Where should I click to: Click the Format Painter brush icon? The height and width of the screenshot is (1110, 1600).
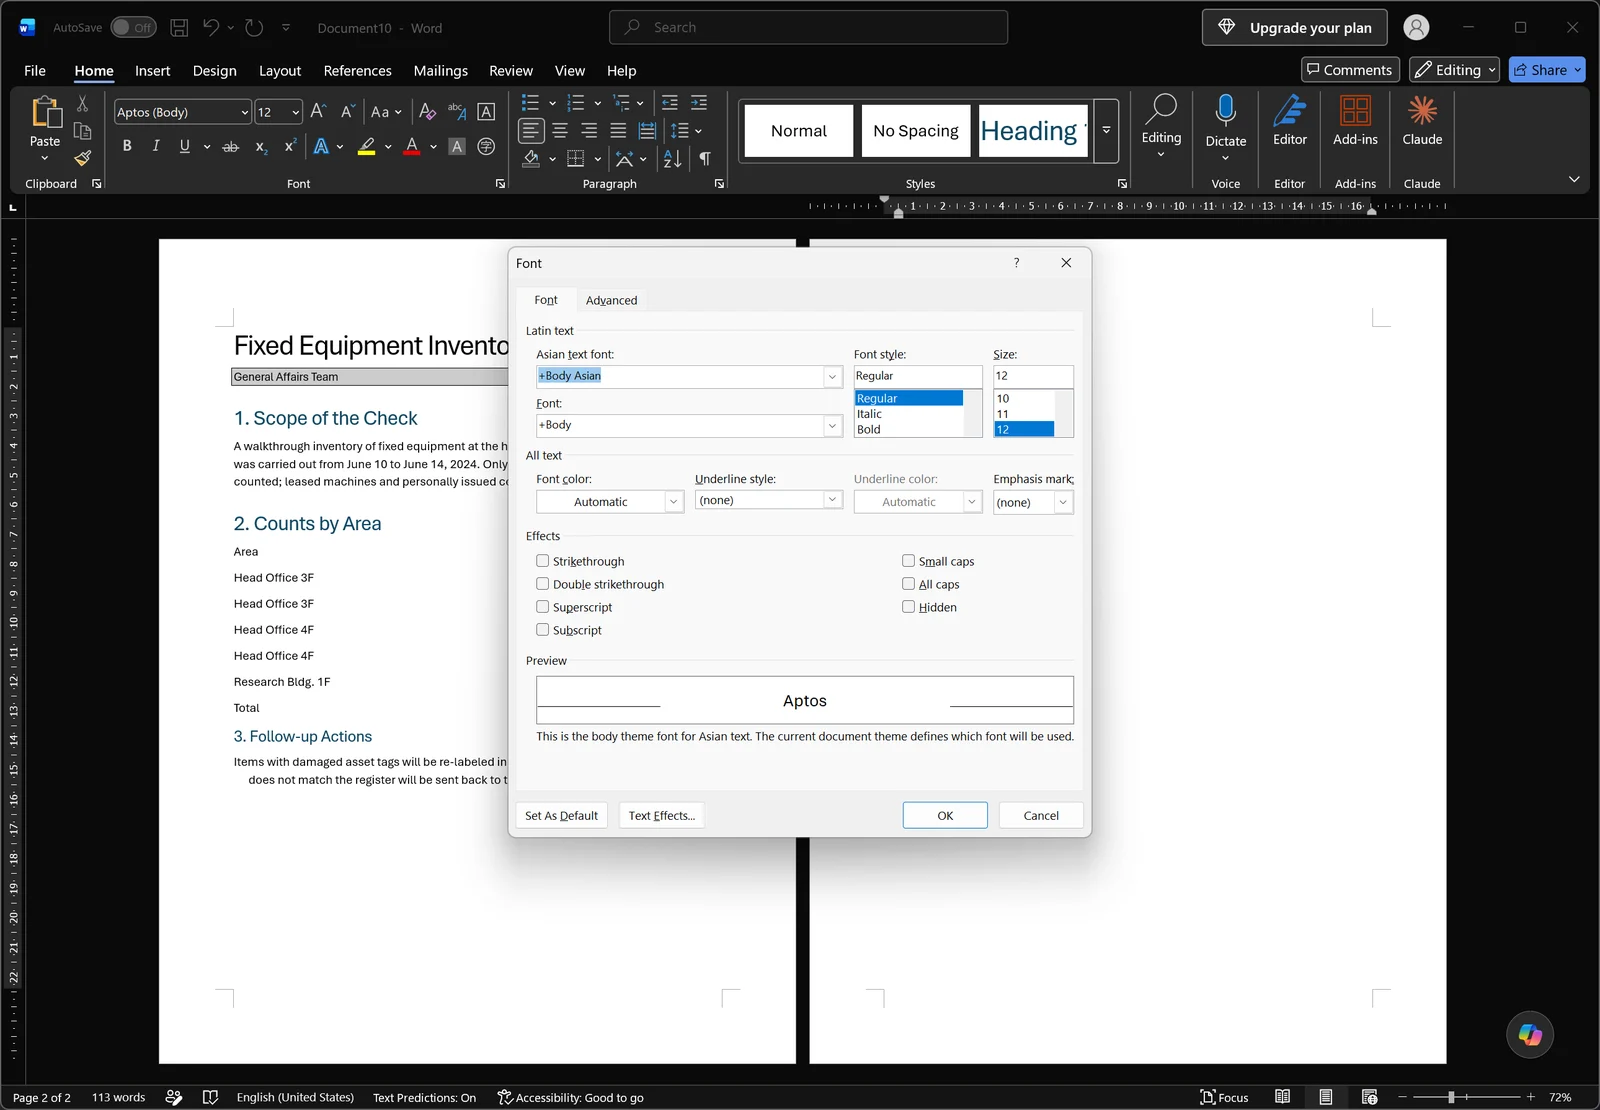[x=83, y=158]
